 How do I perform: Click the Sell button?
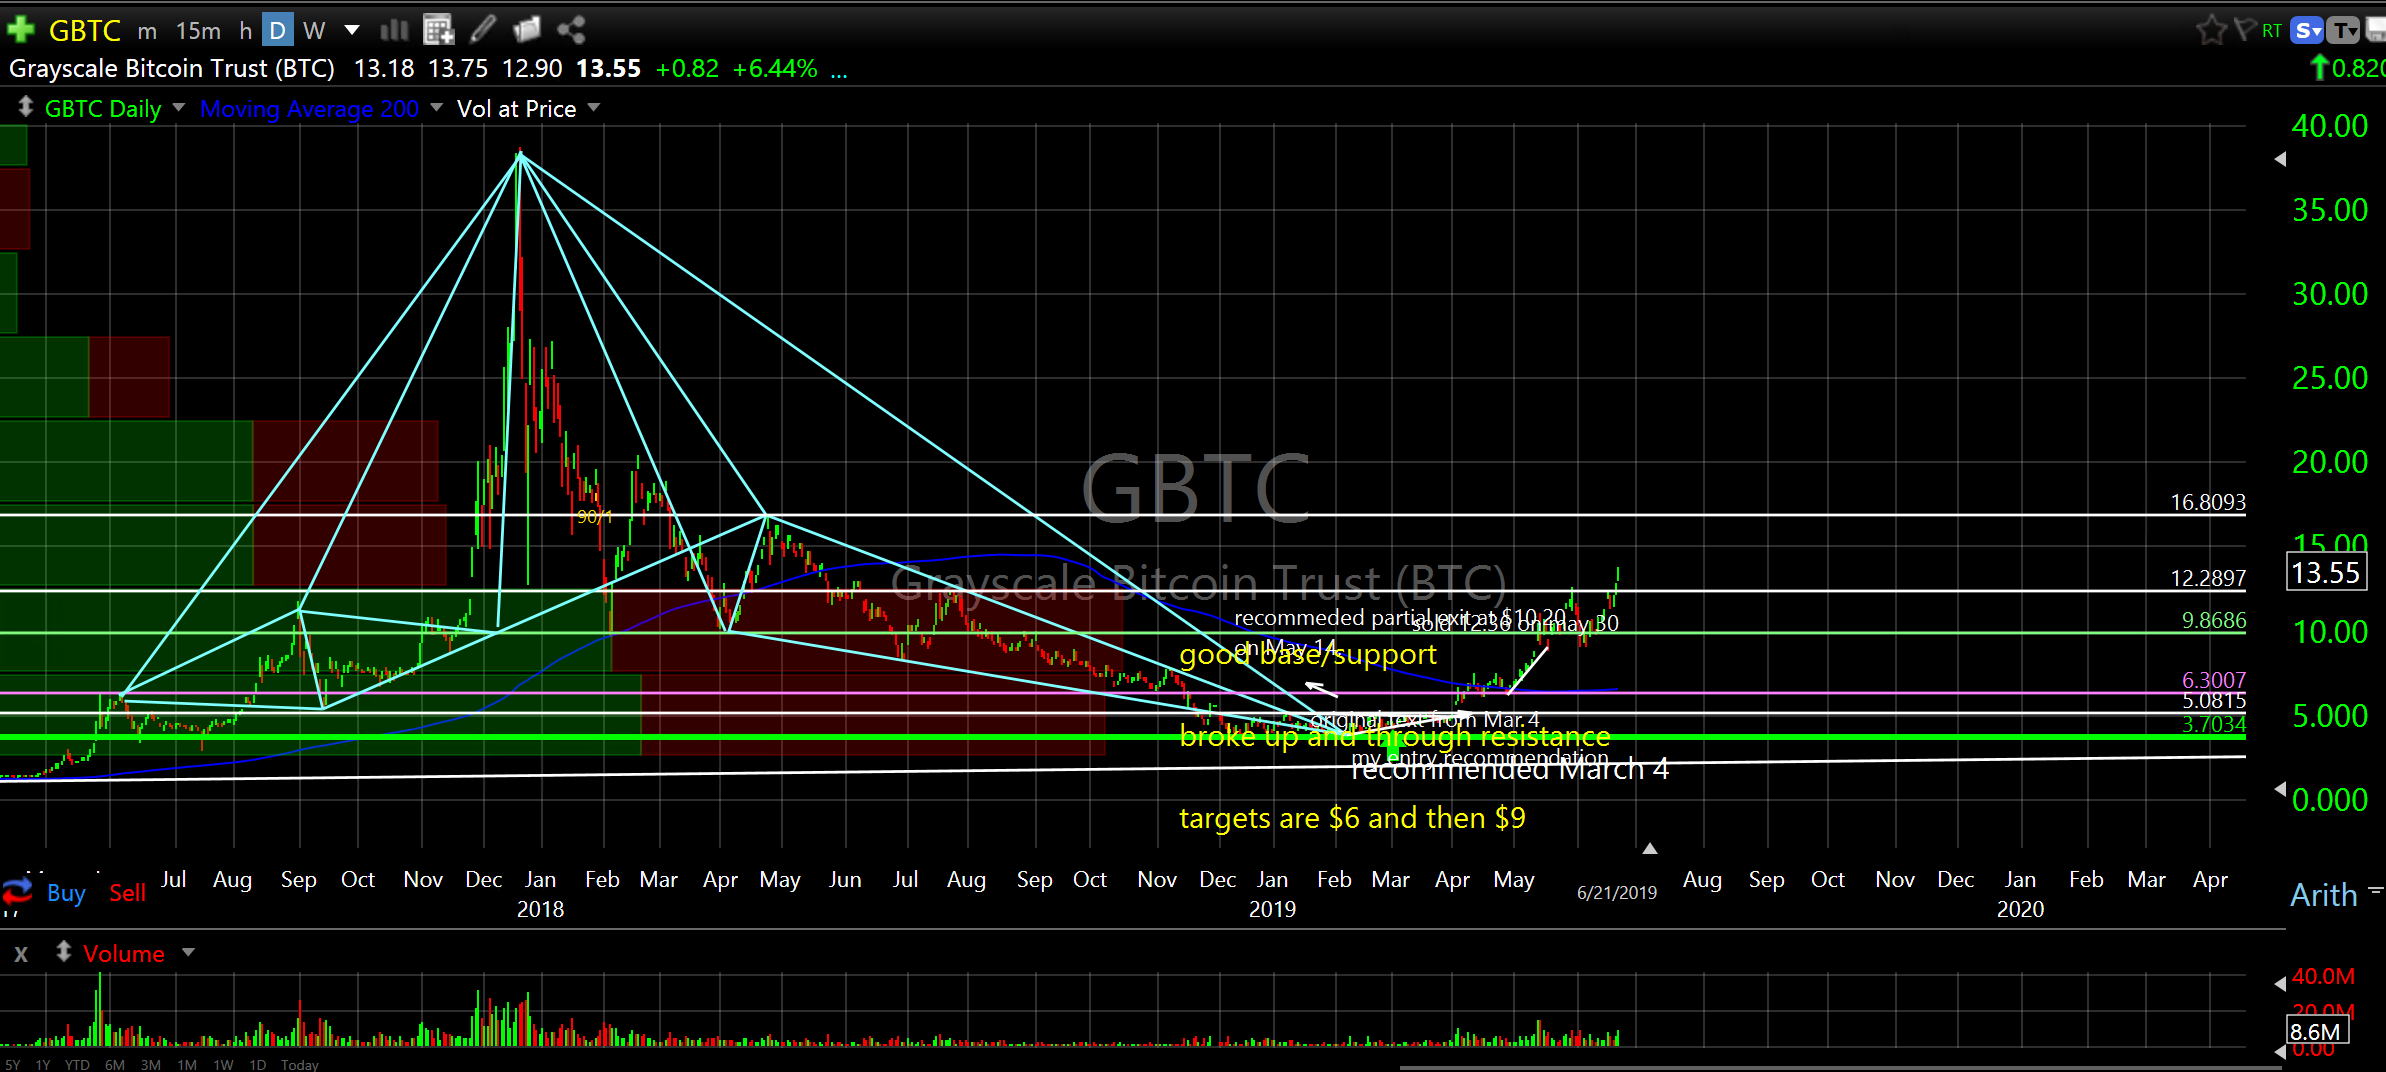[x=127, y=893]
